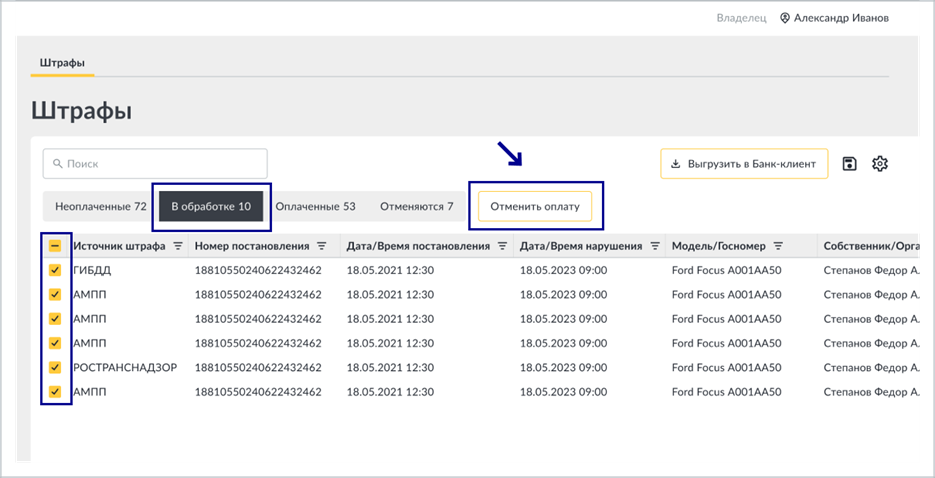Screen dimensions: 935x478
Task: Click the user profile icon beside Александр Иванов
Action: coord(785,18)
